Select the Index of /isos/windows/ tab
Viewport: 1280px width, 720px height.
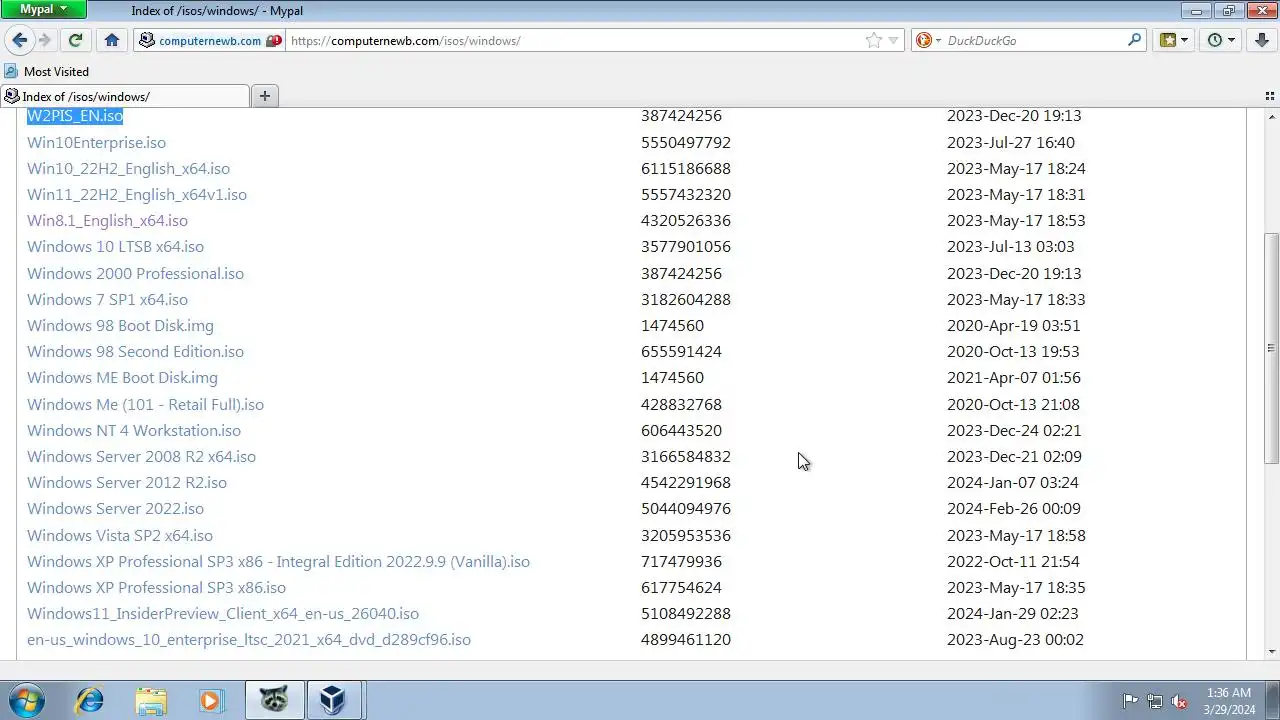click(125, 97)
